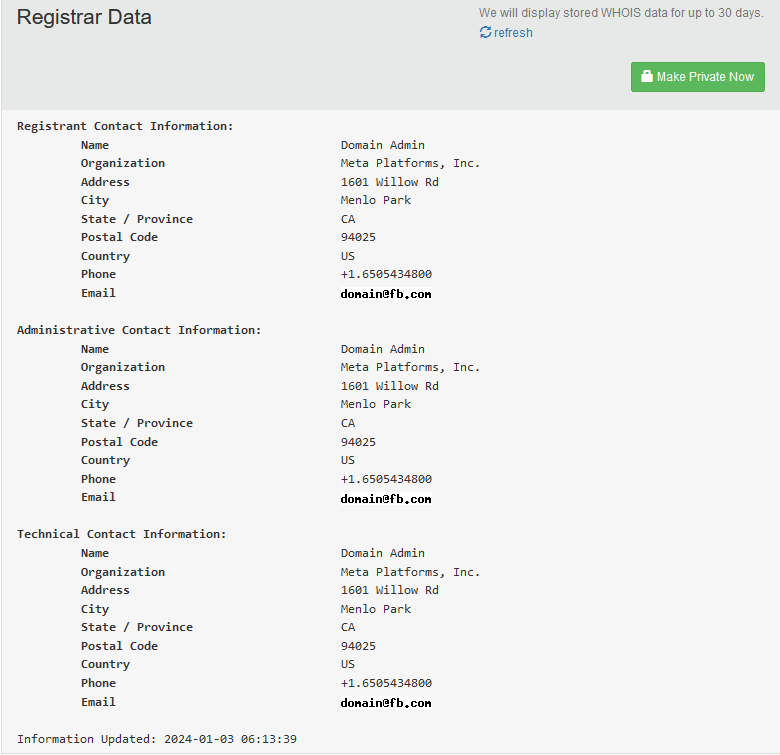Click the Registrant city Menlo Park
The width and height of the screenshot is (780, 755).
[x=376, y=200]
